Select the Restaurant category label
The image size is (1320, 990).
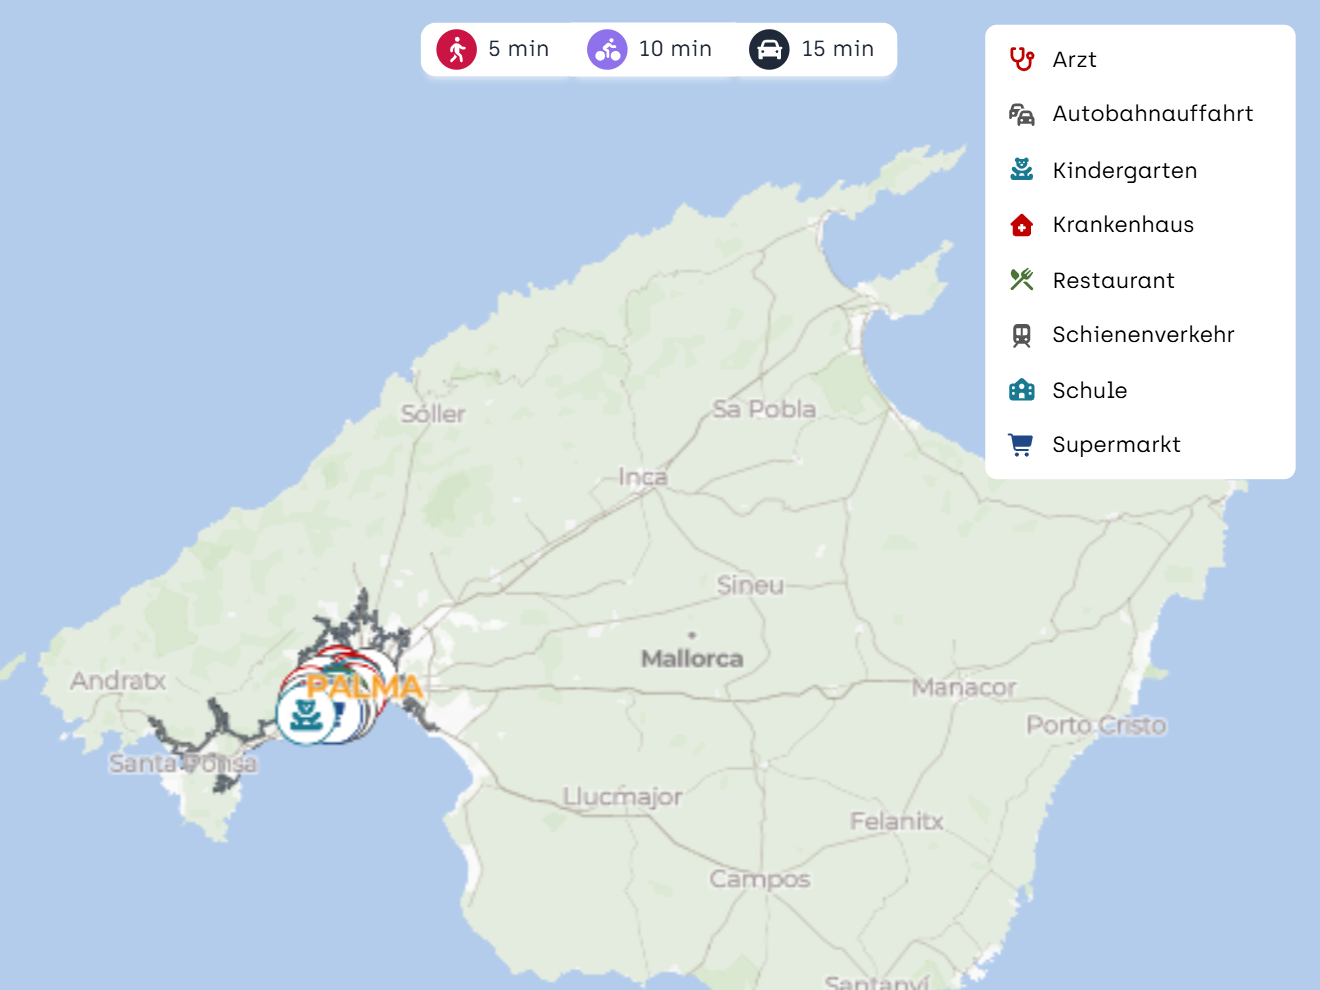click(1113, 281)
